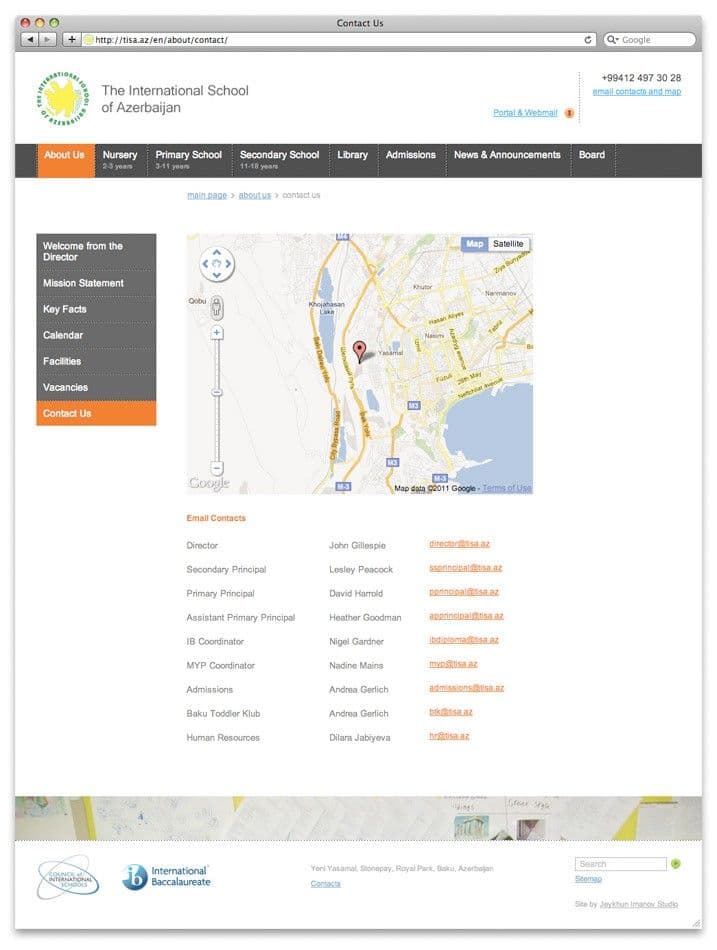Open the Board menu tab

(592, 161)
